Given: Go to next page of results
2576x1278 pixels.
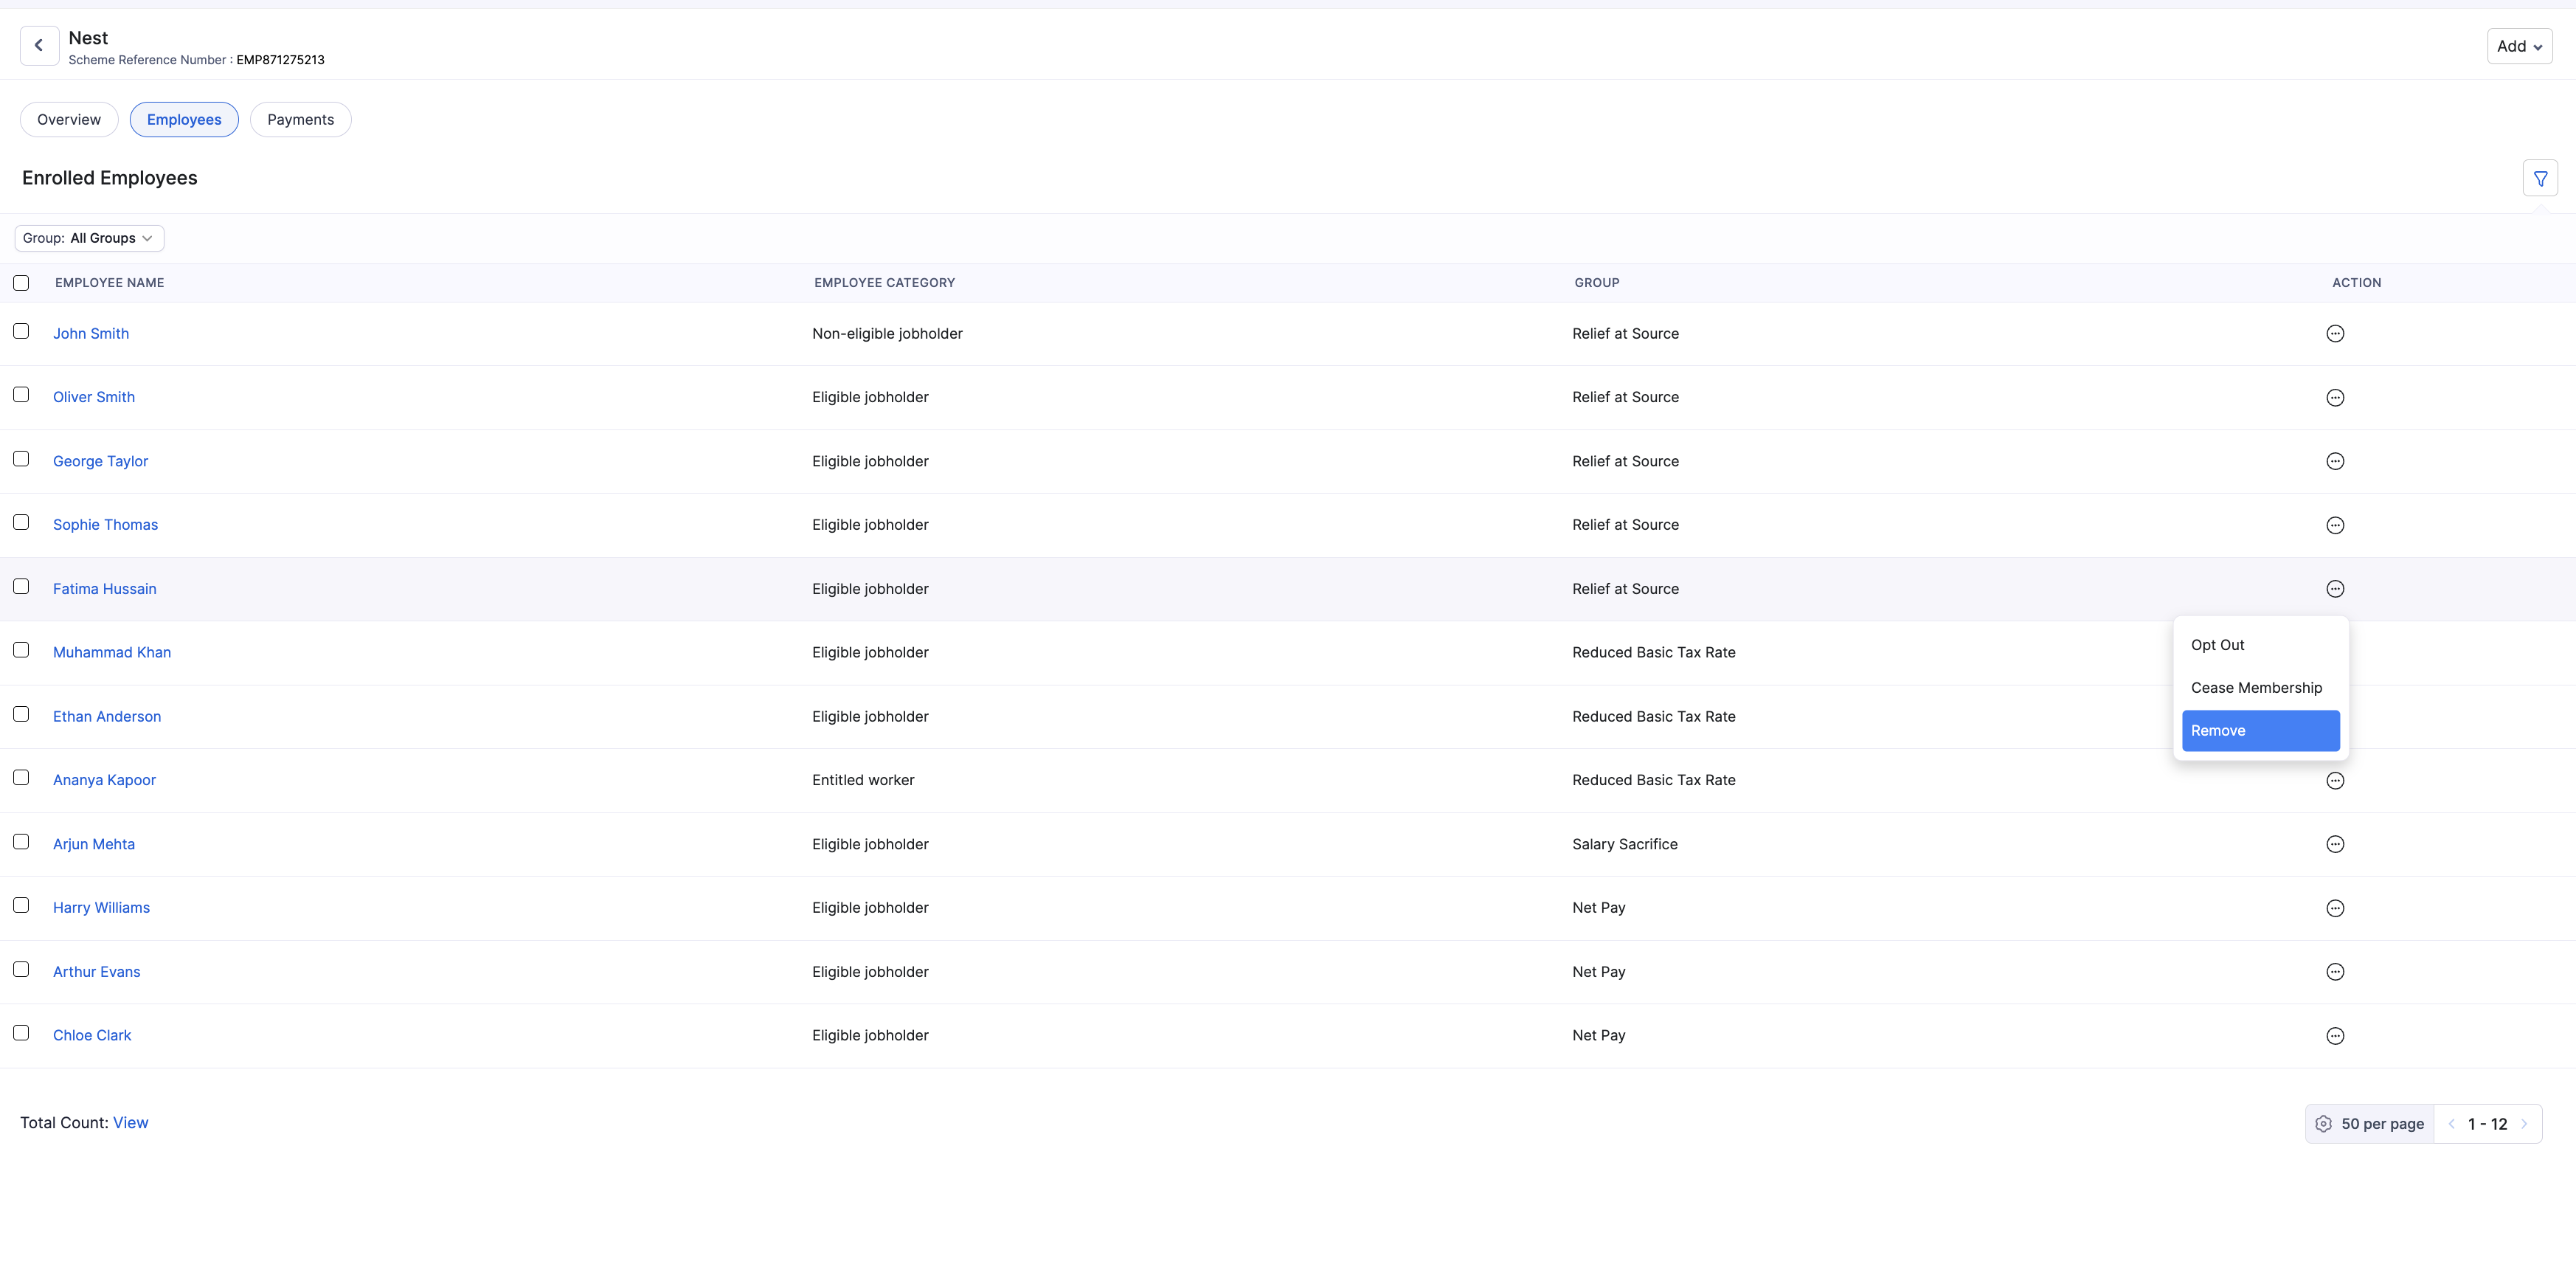Looking at the screenshot, I should (x=2524, y=1124).
